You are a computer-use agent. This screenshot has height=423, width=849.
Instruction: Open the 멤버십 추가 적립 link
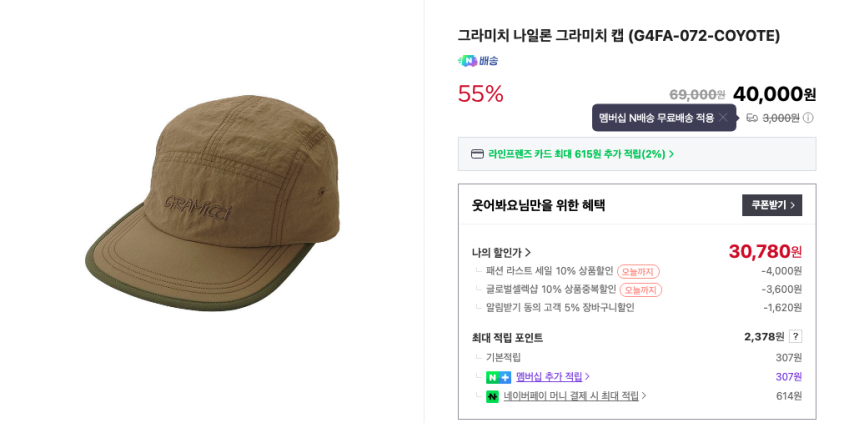point(552,377)
